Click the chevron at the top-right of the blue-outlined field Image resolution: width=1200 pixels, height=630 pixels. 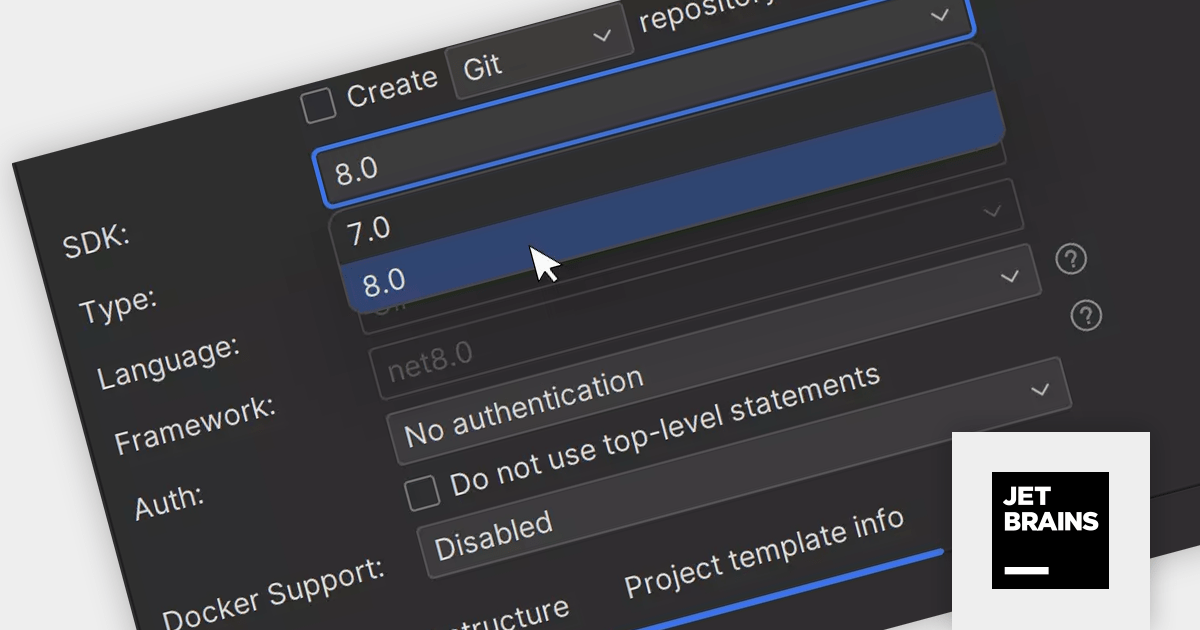[x=939, y=15]
